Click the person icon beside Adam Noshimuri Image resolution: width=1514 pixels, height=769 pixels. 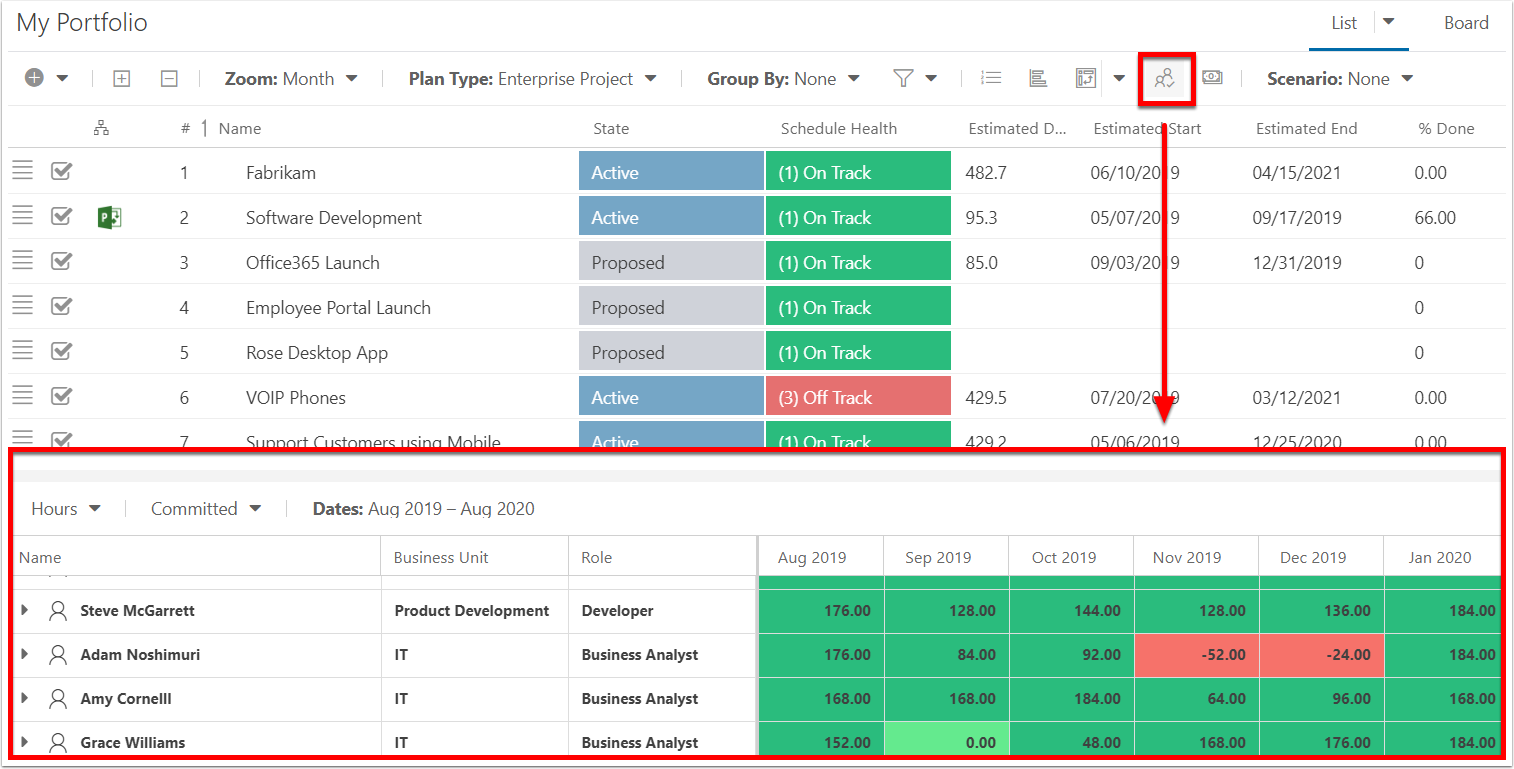pyautogui.click(x=58, y=654)
